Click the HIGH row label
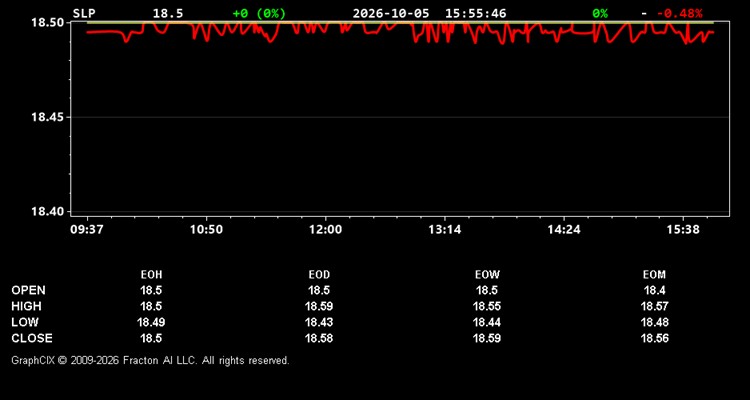This screenshot has height=400, width=750. tap(26, 306)
